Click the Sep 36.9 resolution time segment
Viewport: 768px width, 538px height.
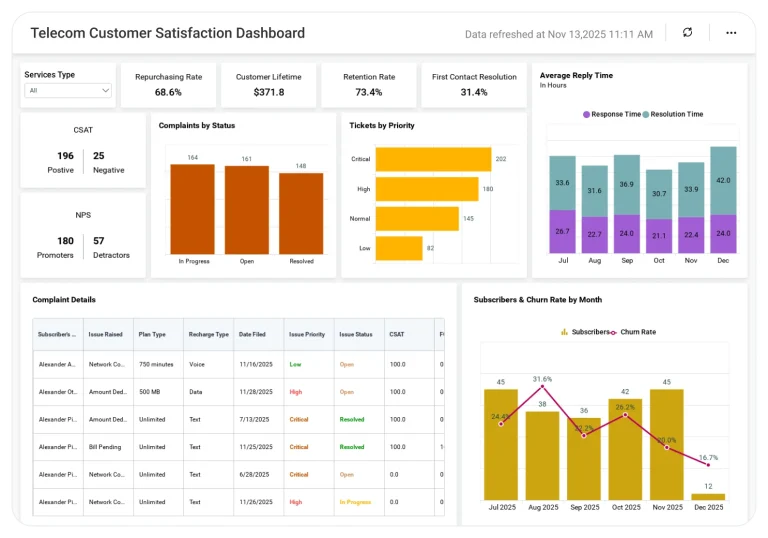tap(626, 185)
